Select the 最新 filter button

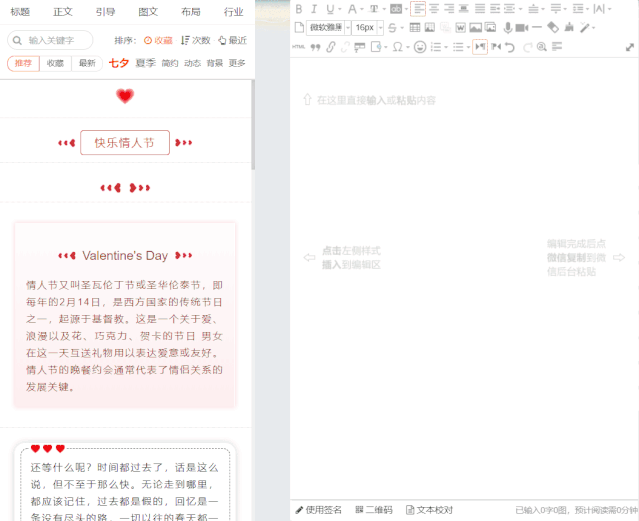coord(87,63)
